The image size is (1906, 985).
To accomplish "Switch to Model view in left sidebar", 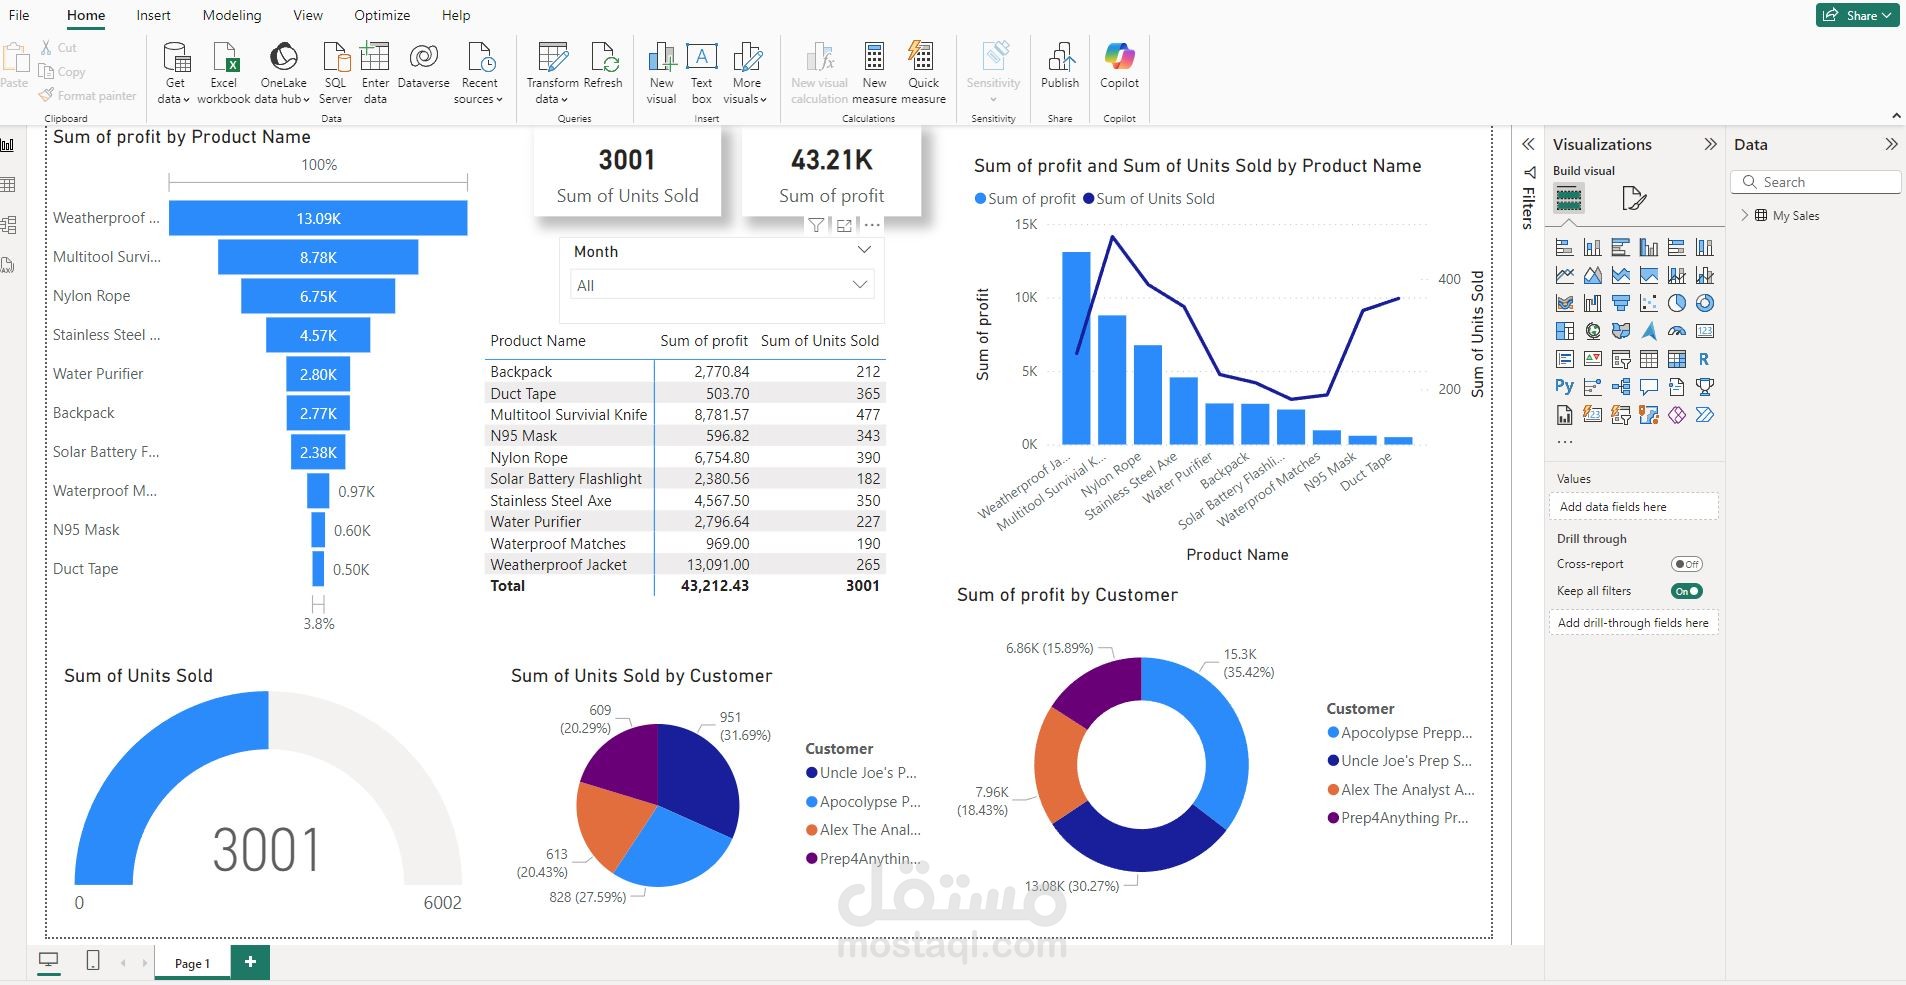I will tap(9, 225).
